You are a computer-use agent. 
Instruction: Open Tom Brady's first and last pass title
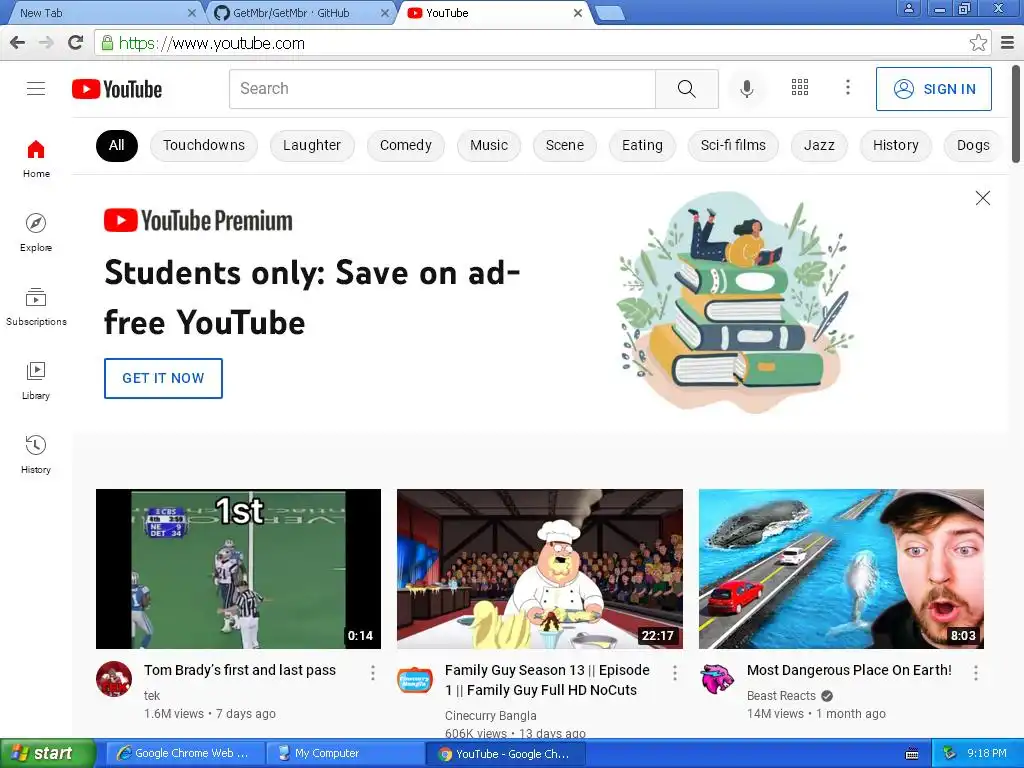pos(240,670)
